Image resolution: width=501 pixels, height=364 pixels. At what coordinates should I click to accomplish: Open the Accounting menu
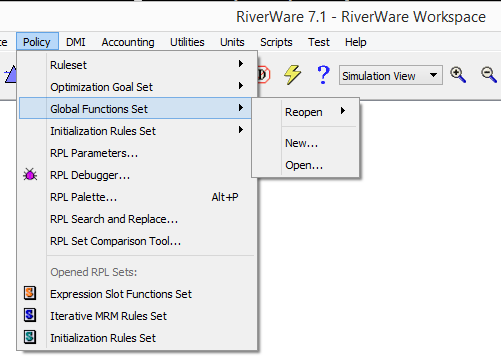click(x=128, y=42)
